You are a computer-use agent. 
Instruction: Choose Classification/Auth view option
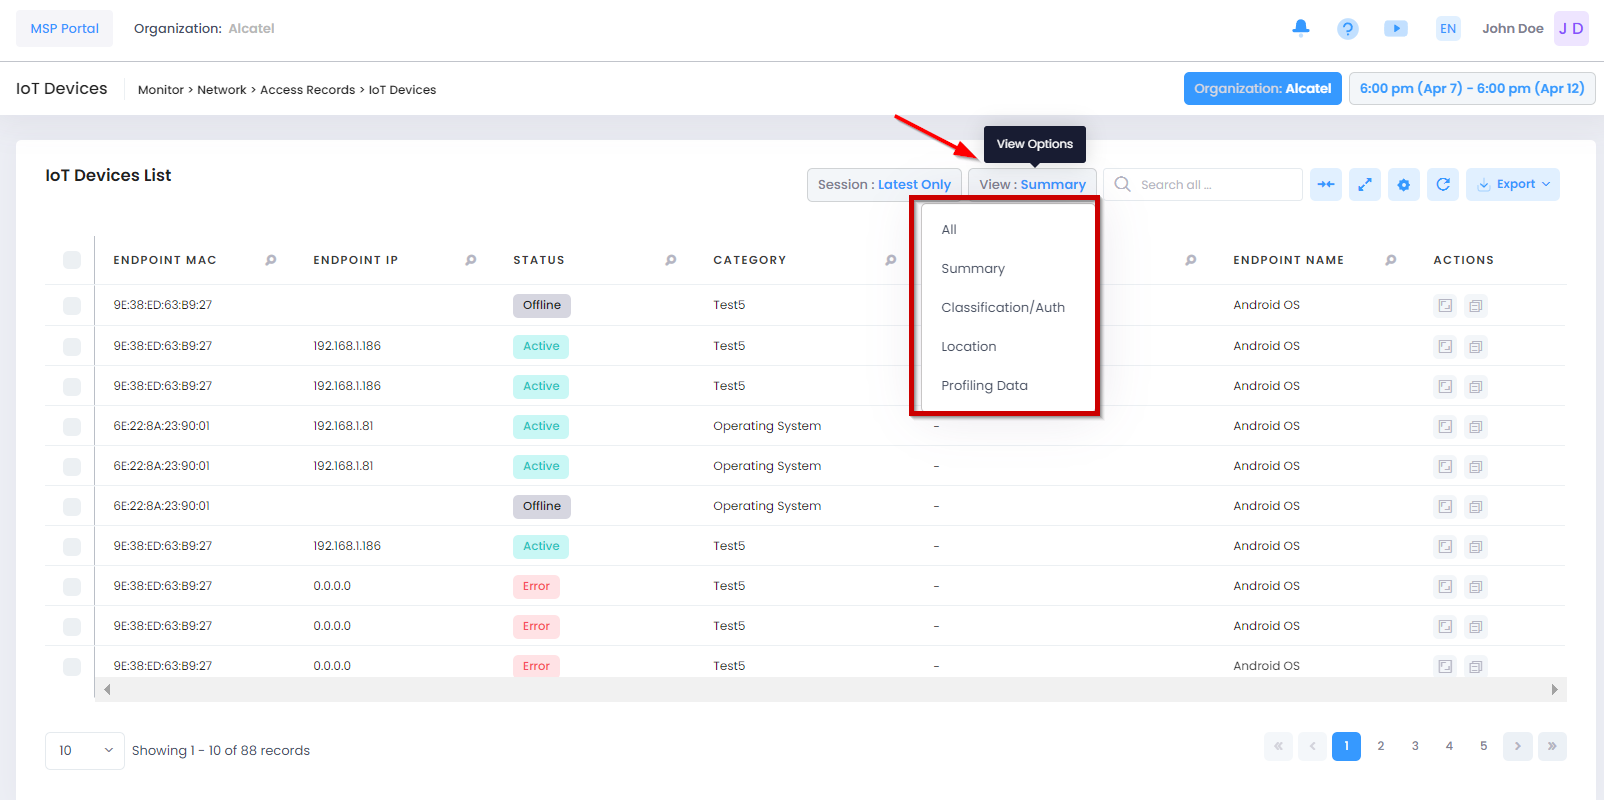[1008, 307]
